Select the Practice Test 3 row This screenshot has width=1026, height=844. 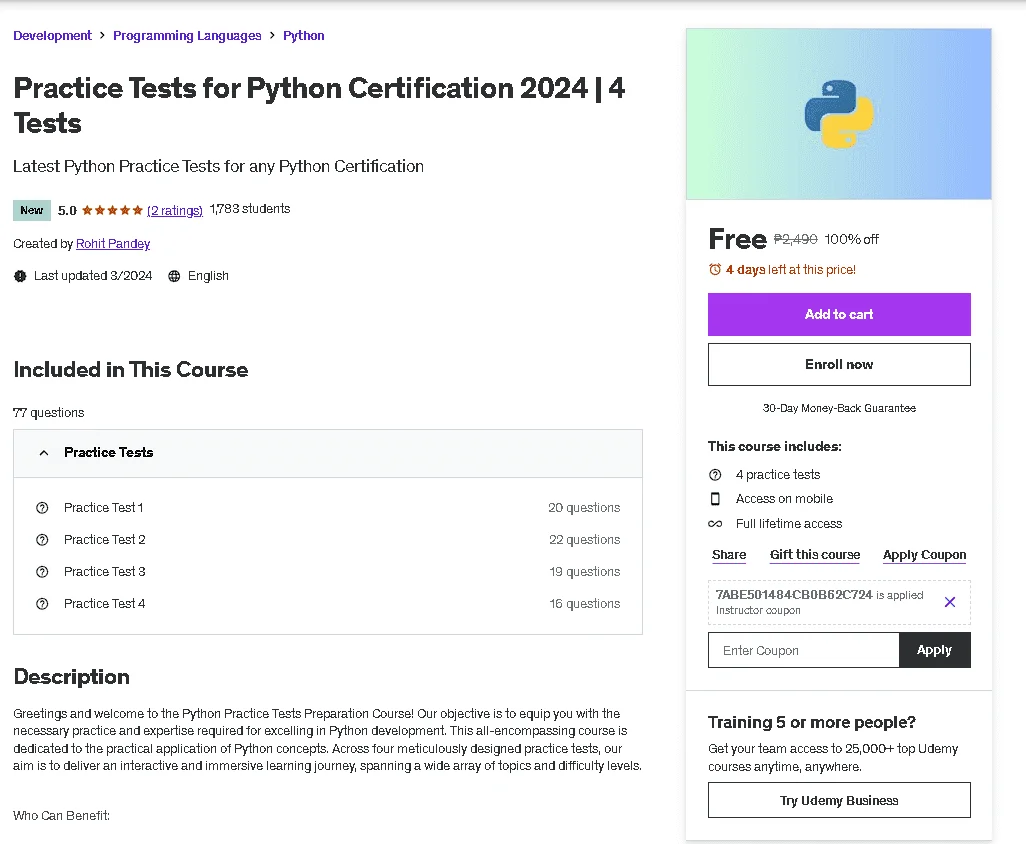pos(328,572)
